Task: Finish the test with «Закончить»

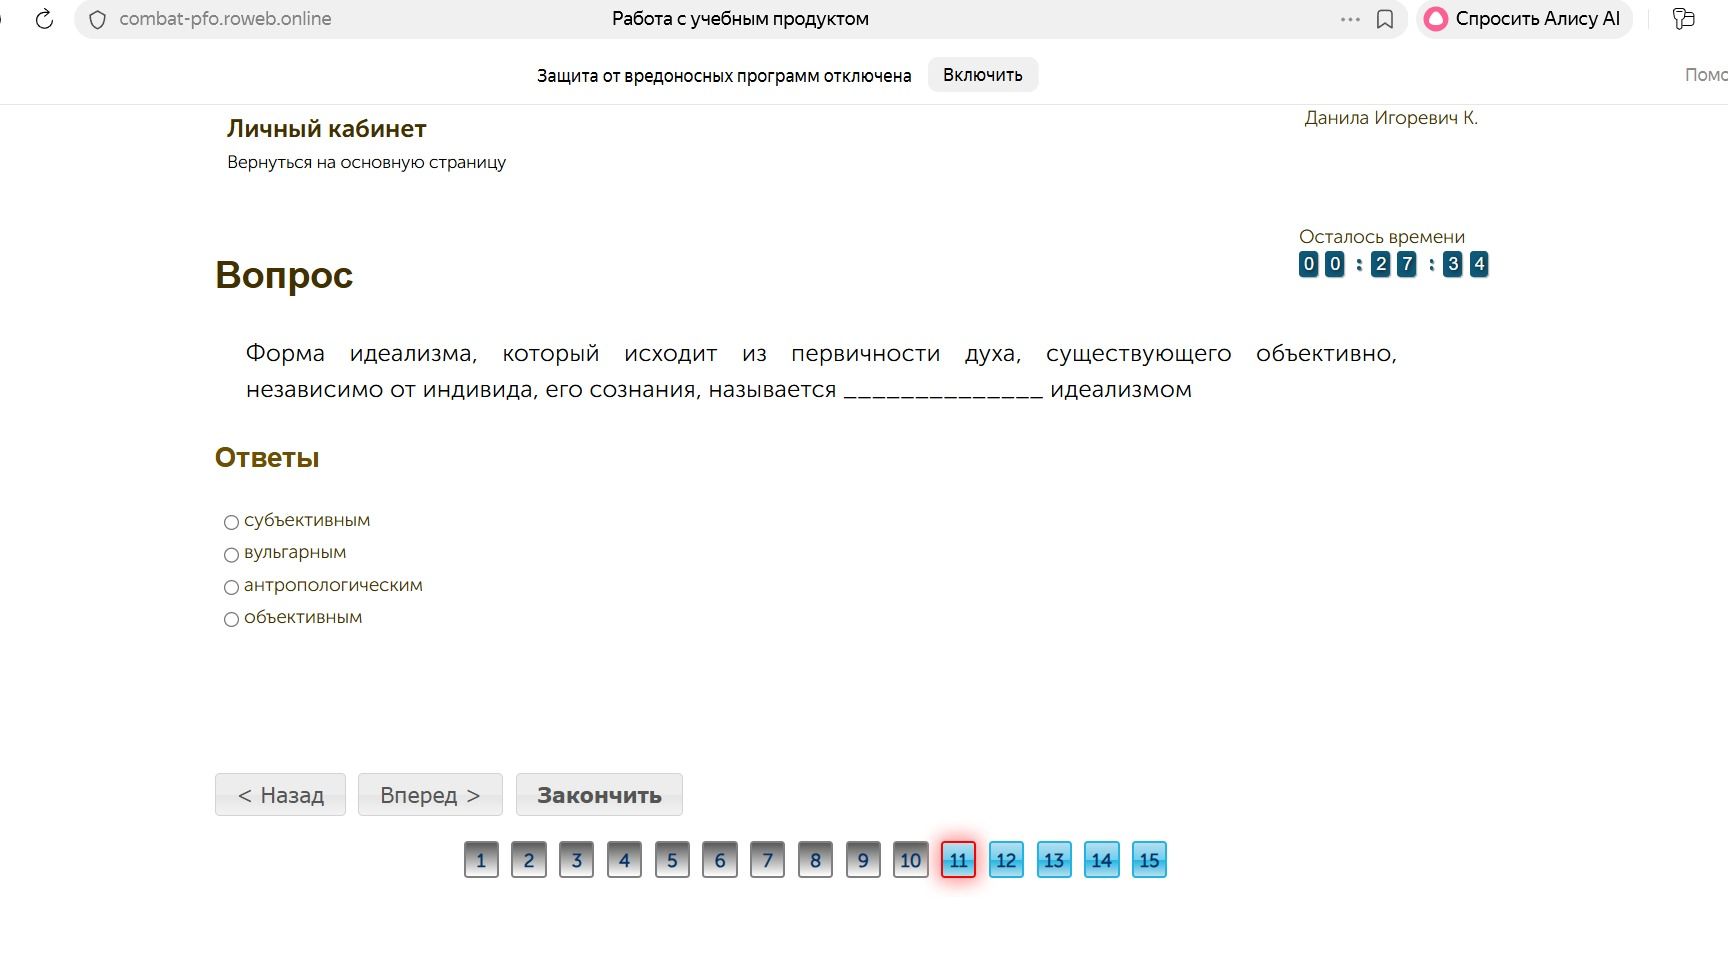Action: [x=599, y=795]
